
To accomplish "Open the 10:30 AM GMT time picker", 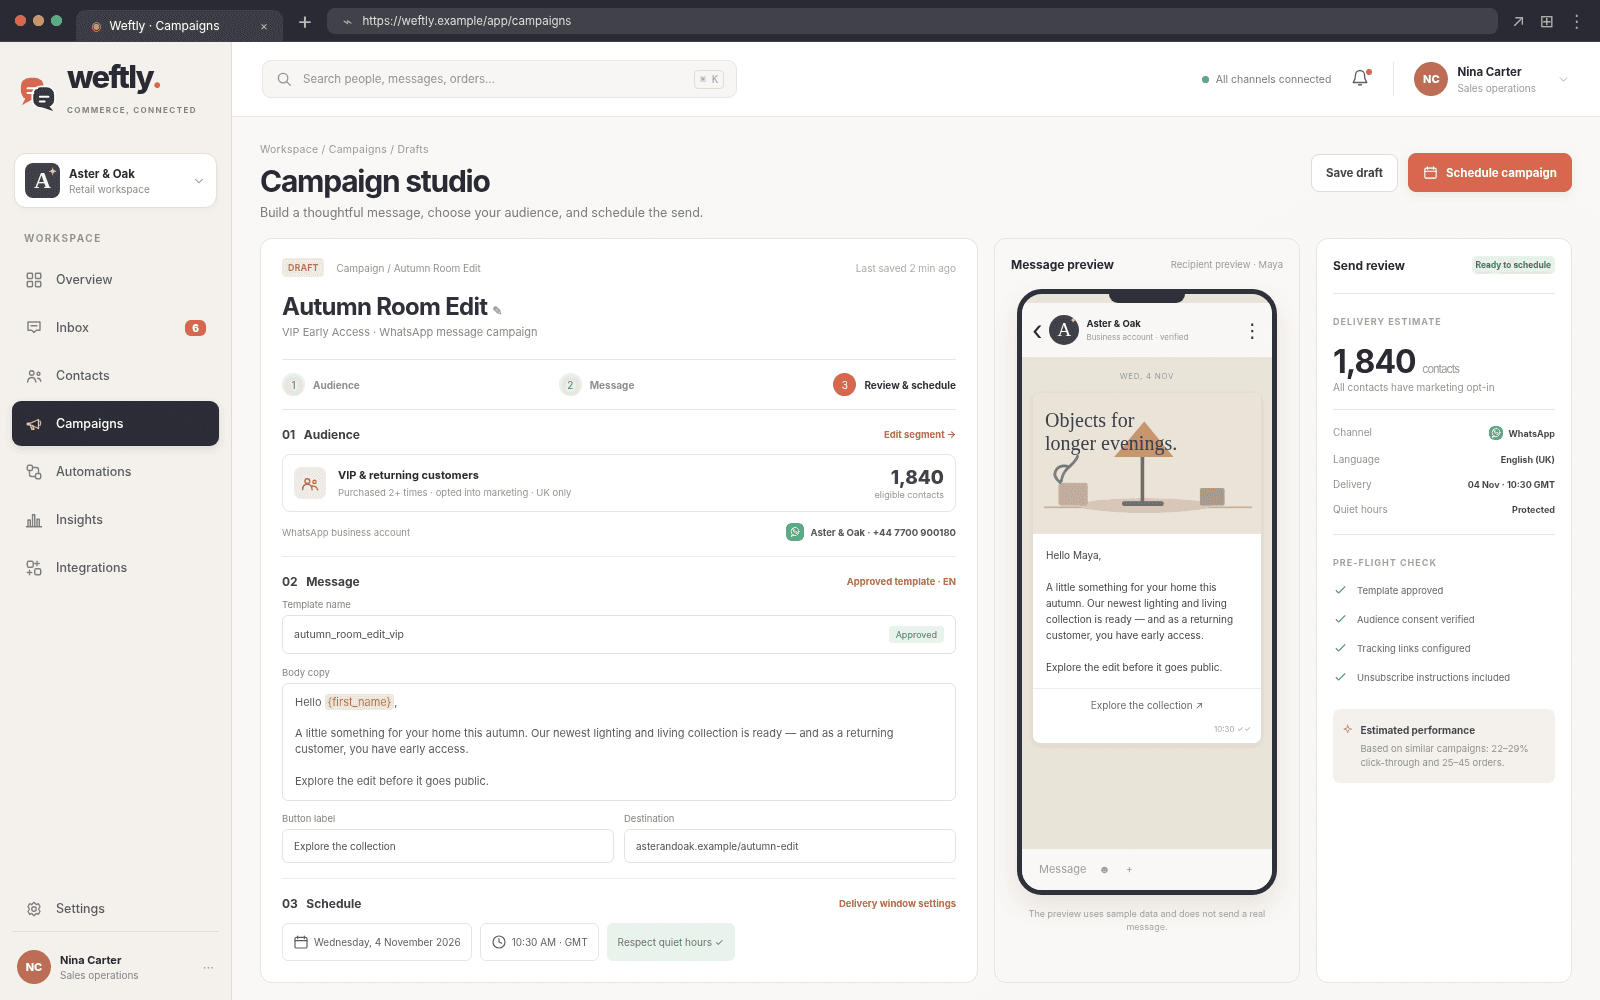I will pyautogui.click(x=540, y=942).
